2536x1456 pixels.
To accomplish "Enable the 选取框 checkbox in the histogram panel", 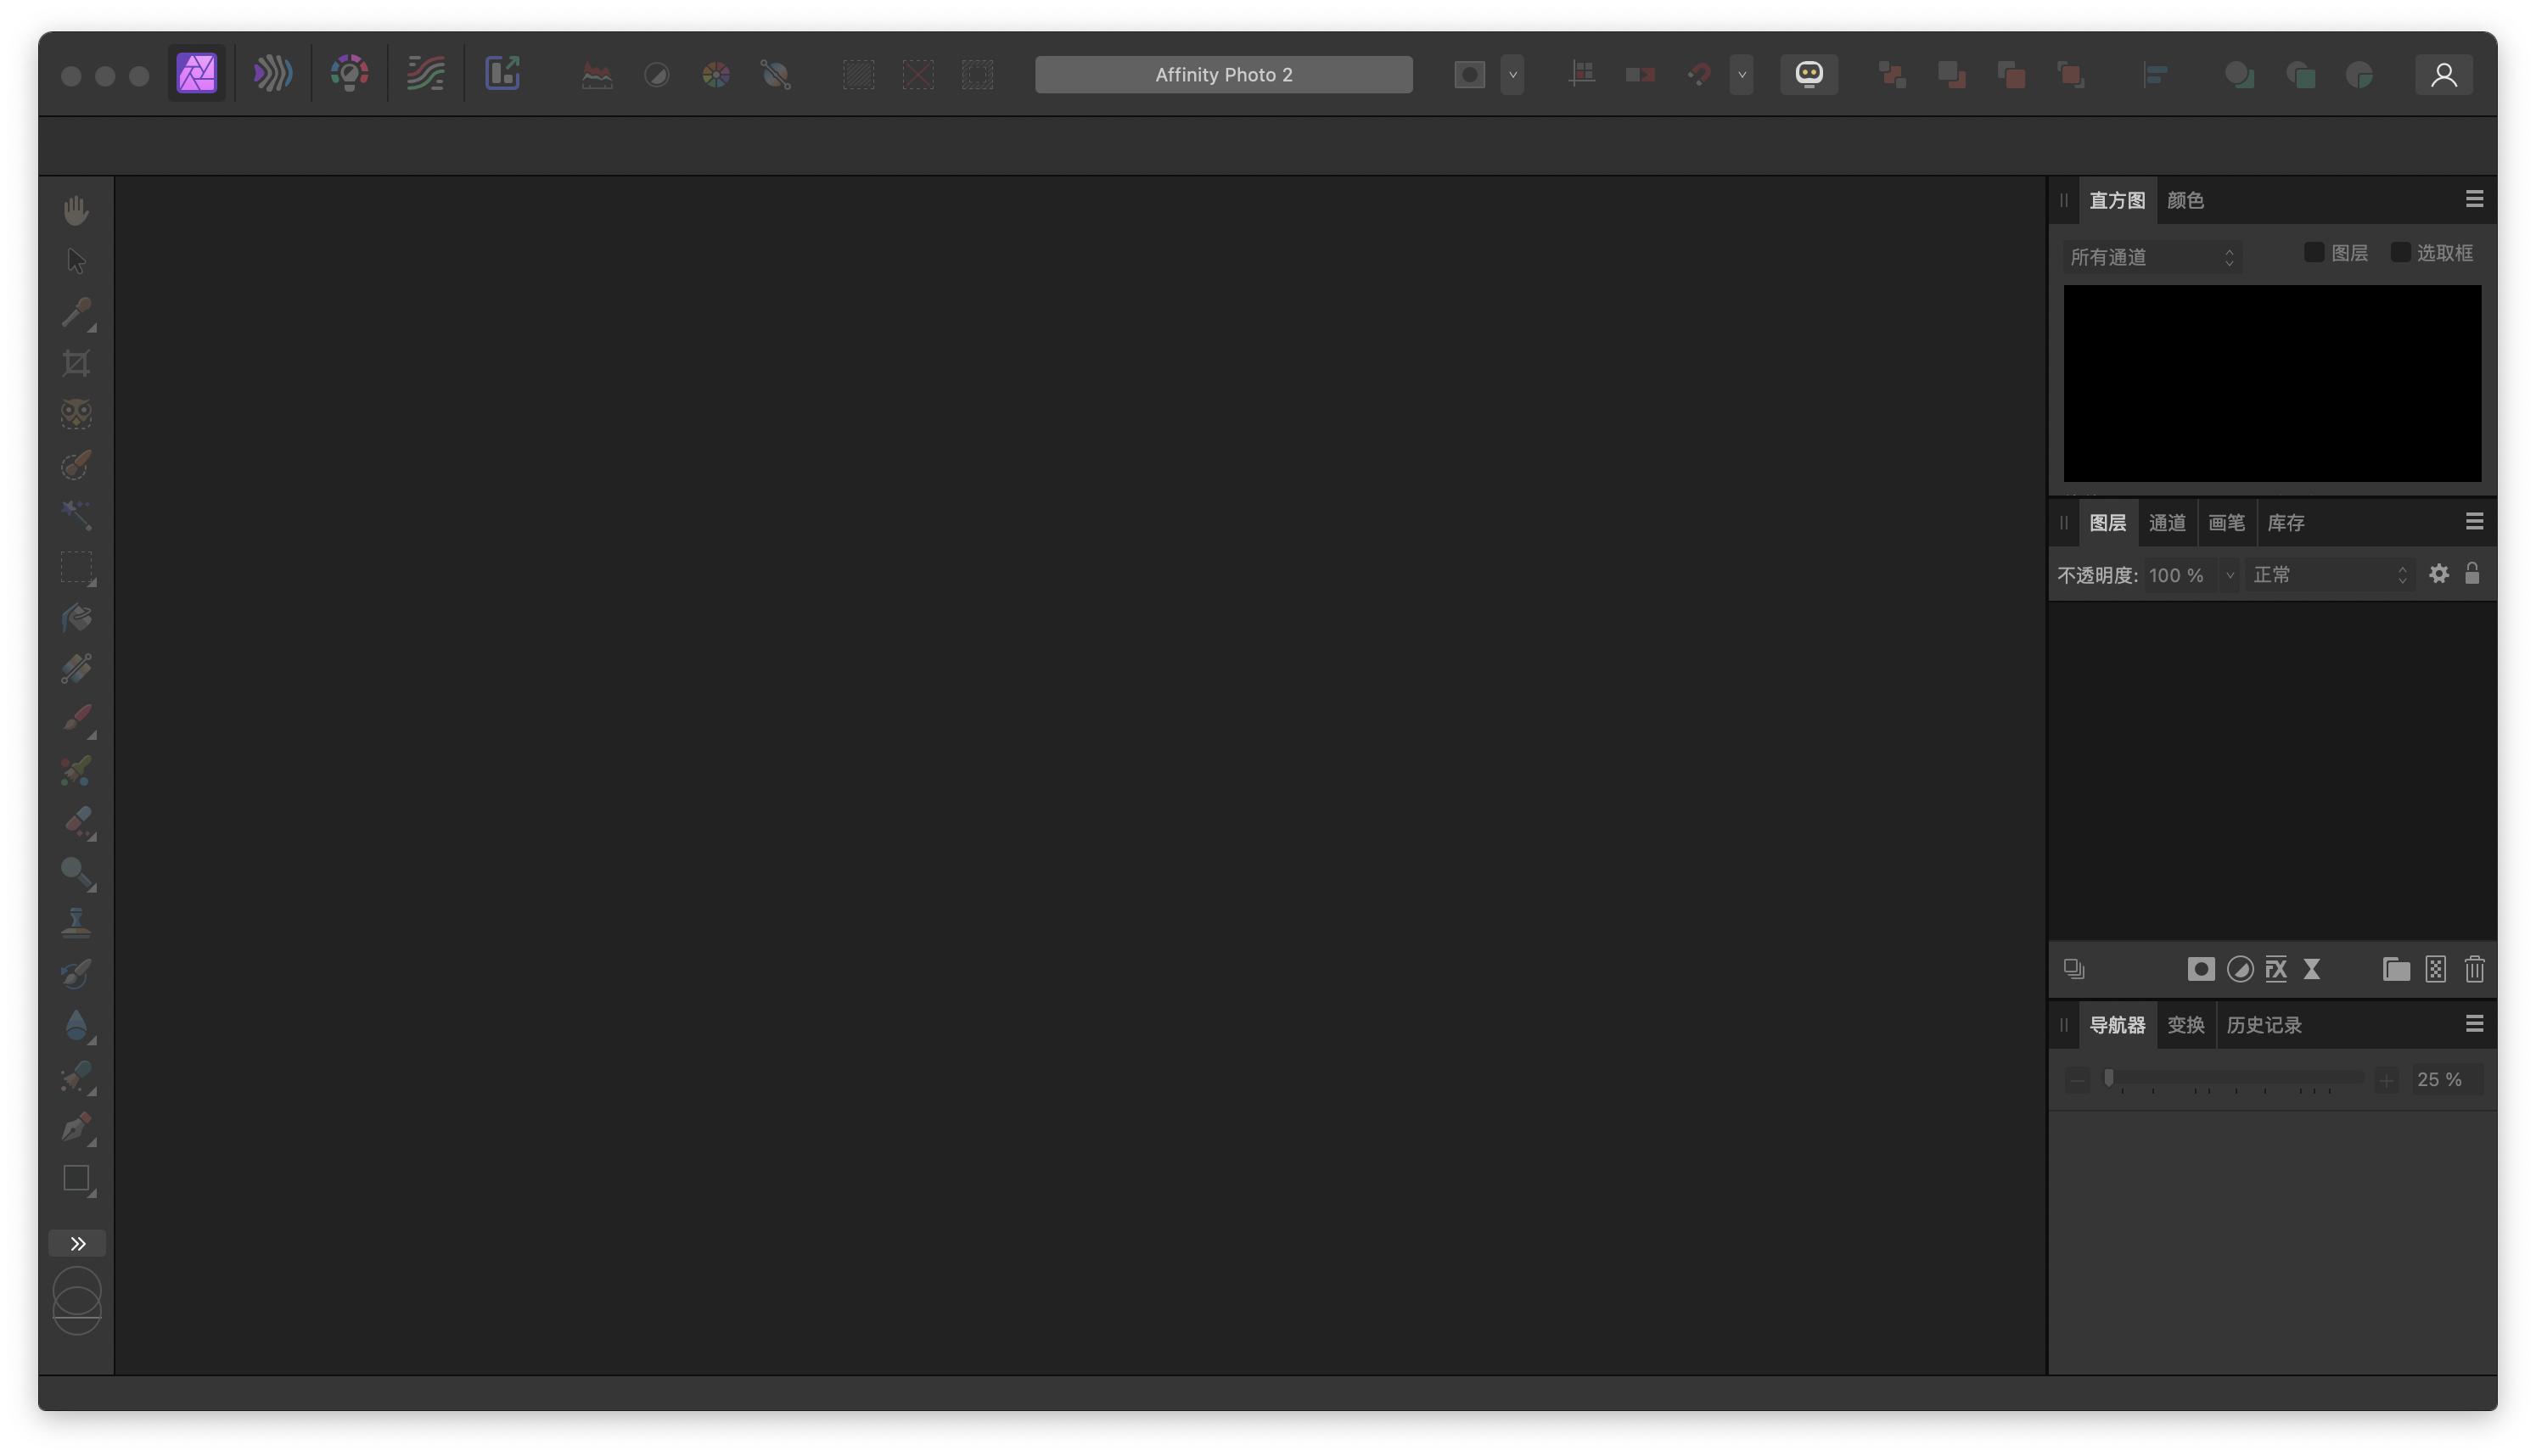I will (2400, 252).
